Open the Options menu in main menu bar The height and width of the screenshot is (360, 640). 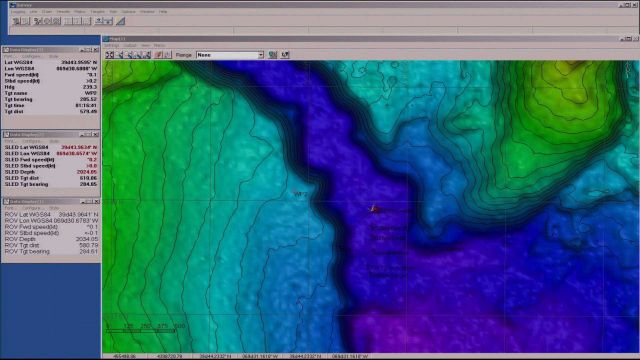(128, 12)
